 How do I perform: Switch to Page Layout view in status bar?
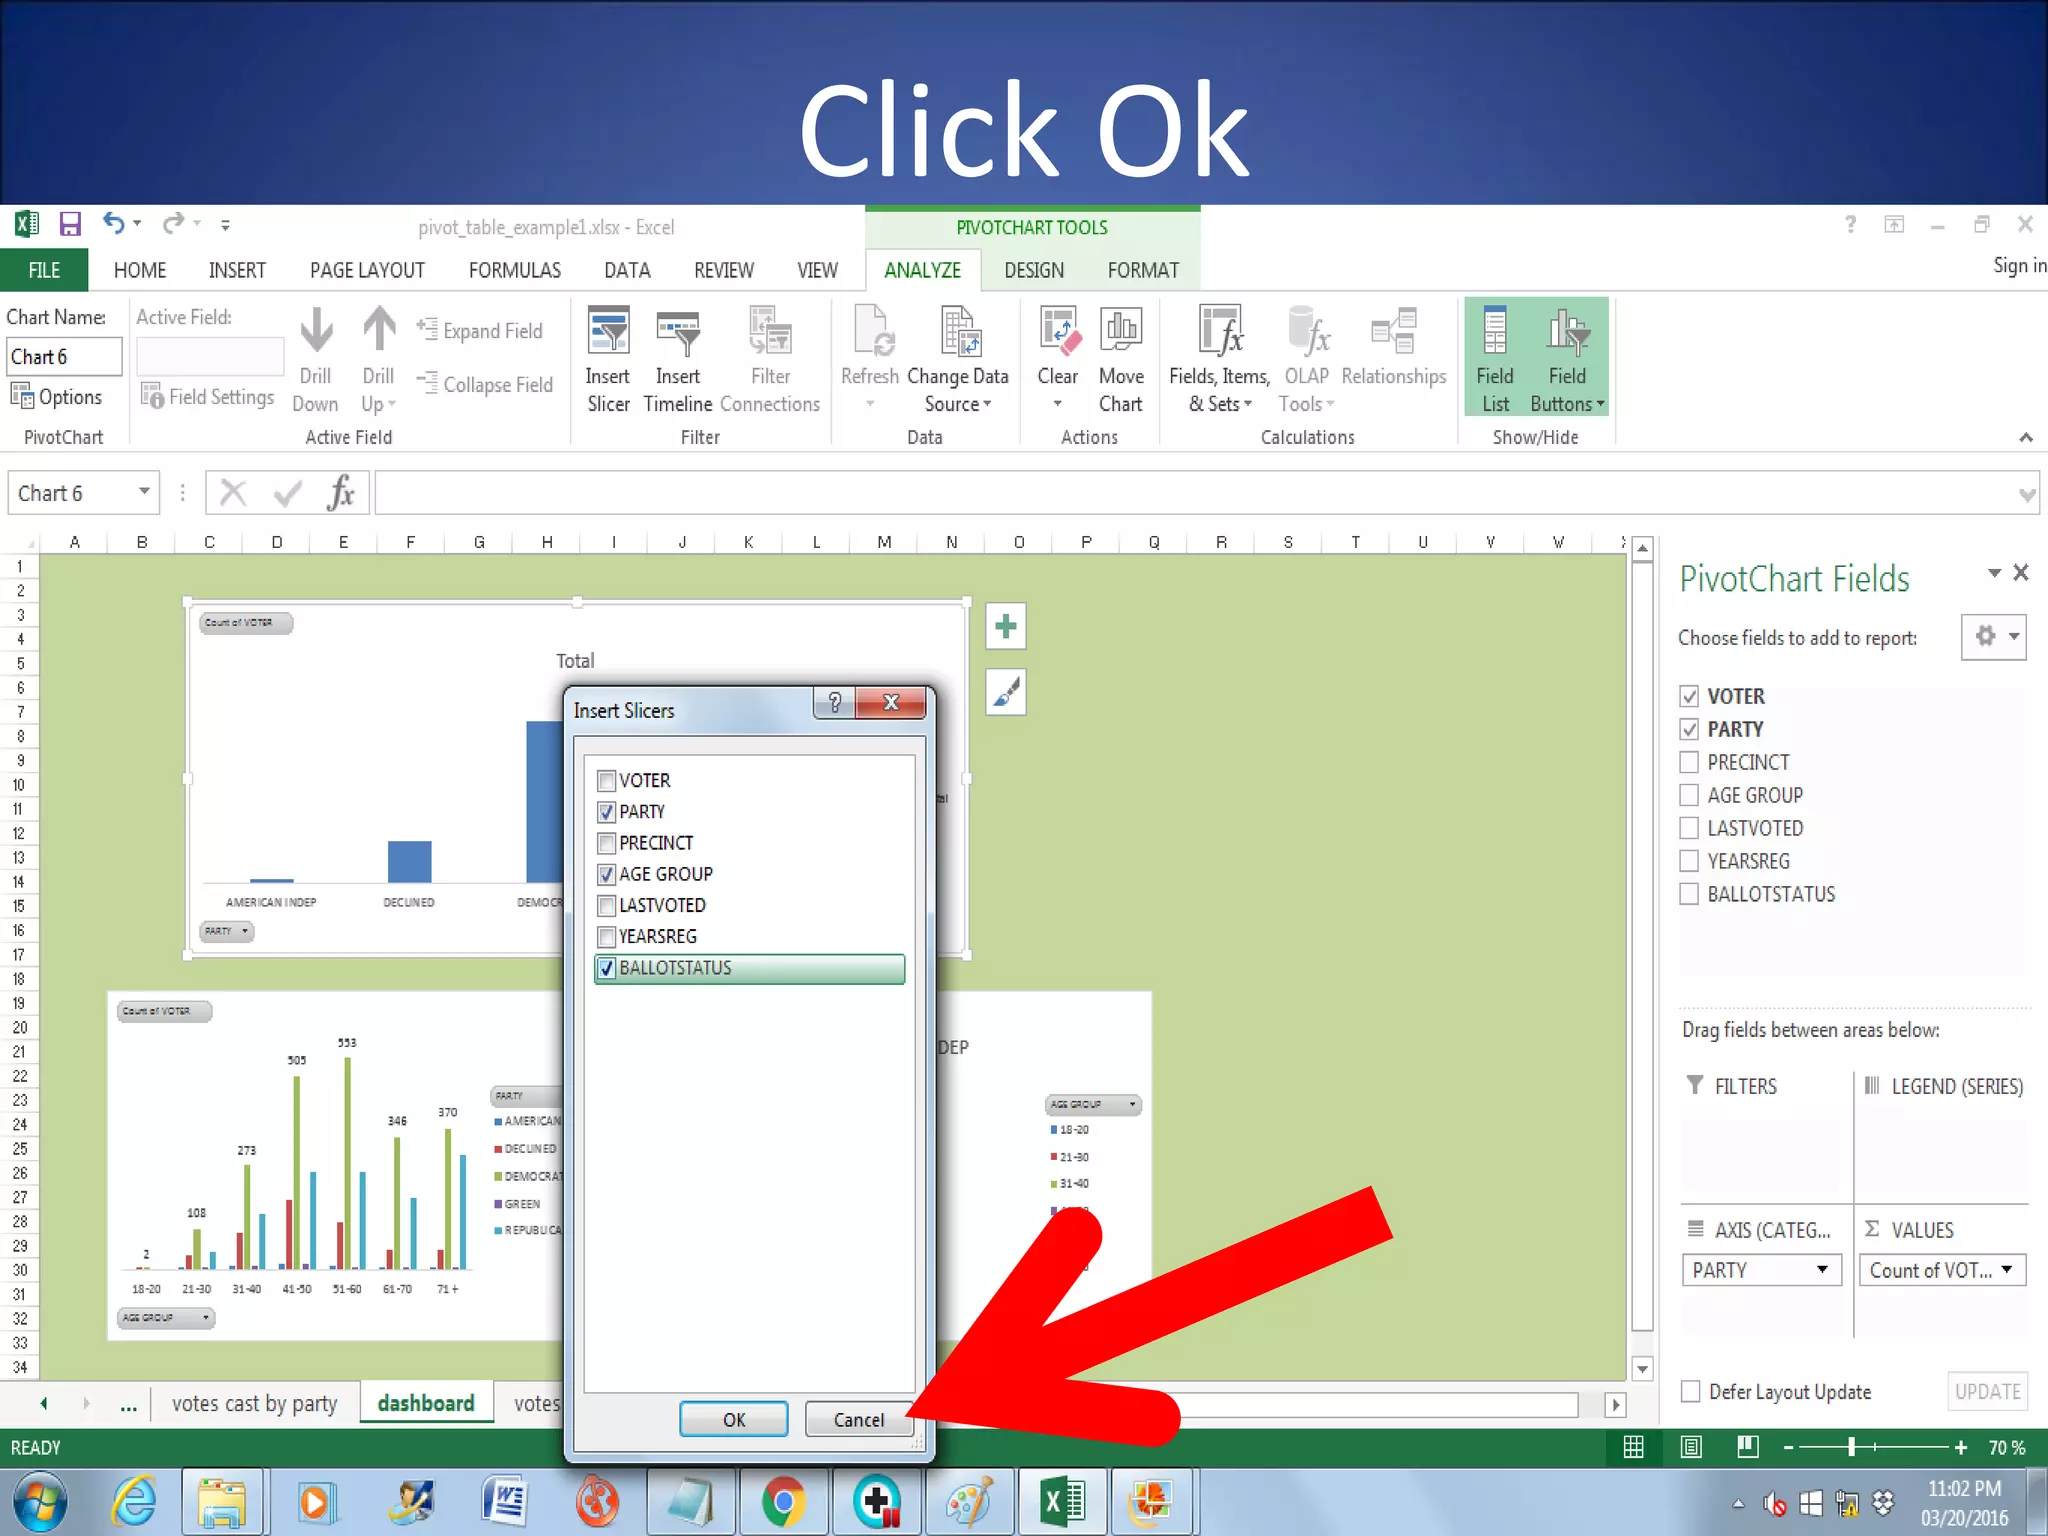tap(1691, 1447)
